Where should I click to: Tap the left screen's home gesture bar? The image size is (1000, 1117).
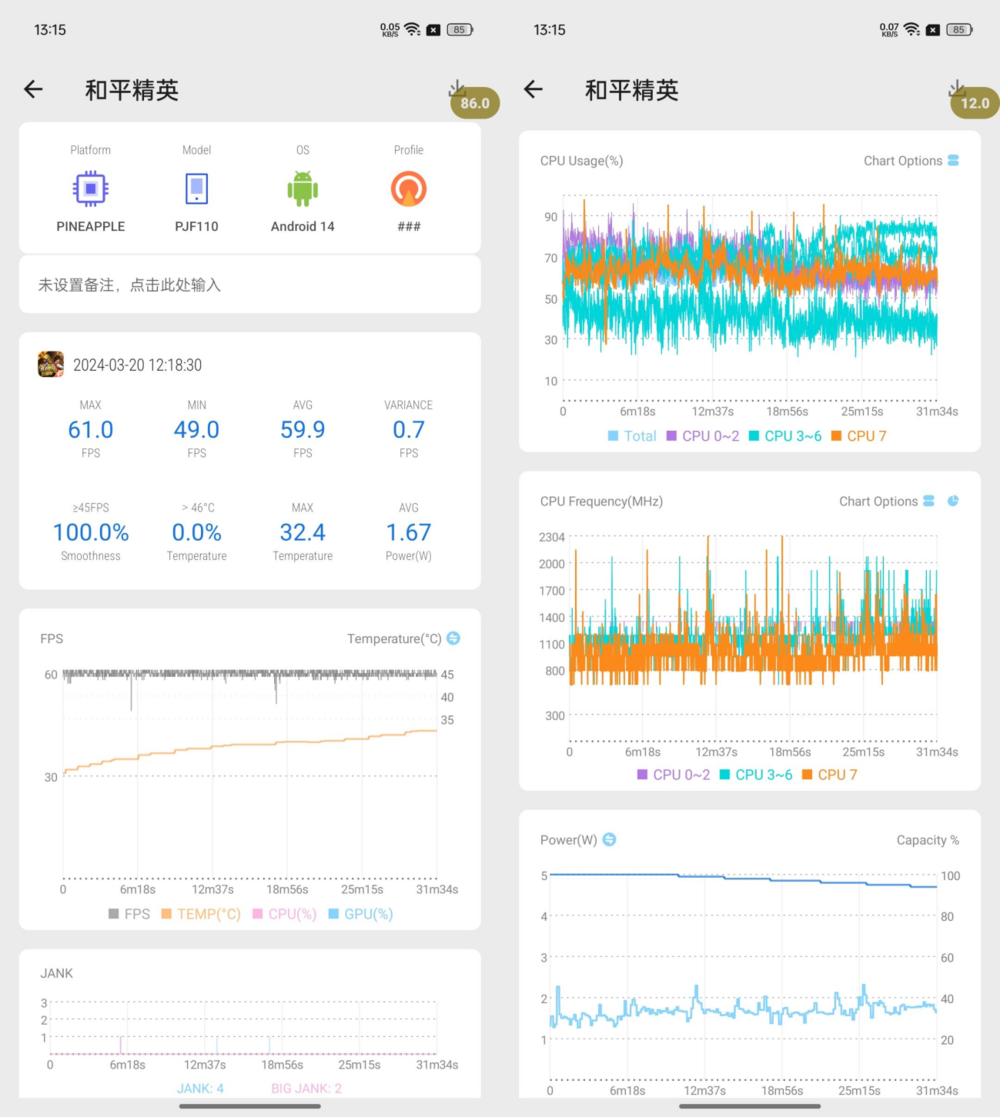click(250, 1106)
